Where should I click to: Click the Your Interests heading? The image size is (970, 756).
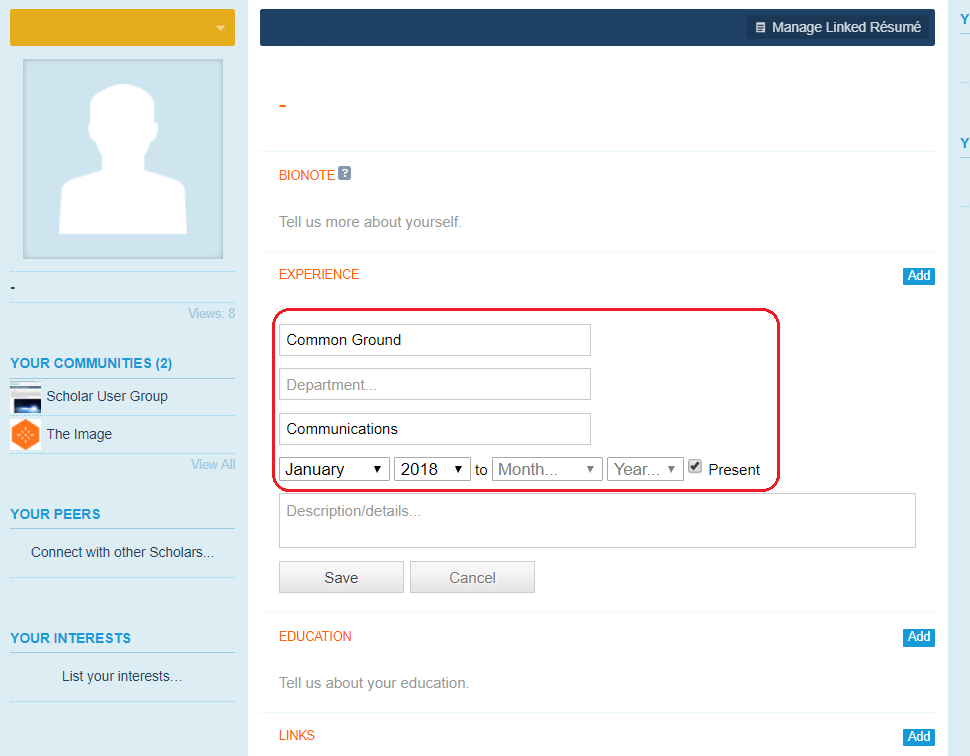tap(71, 638)
